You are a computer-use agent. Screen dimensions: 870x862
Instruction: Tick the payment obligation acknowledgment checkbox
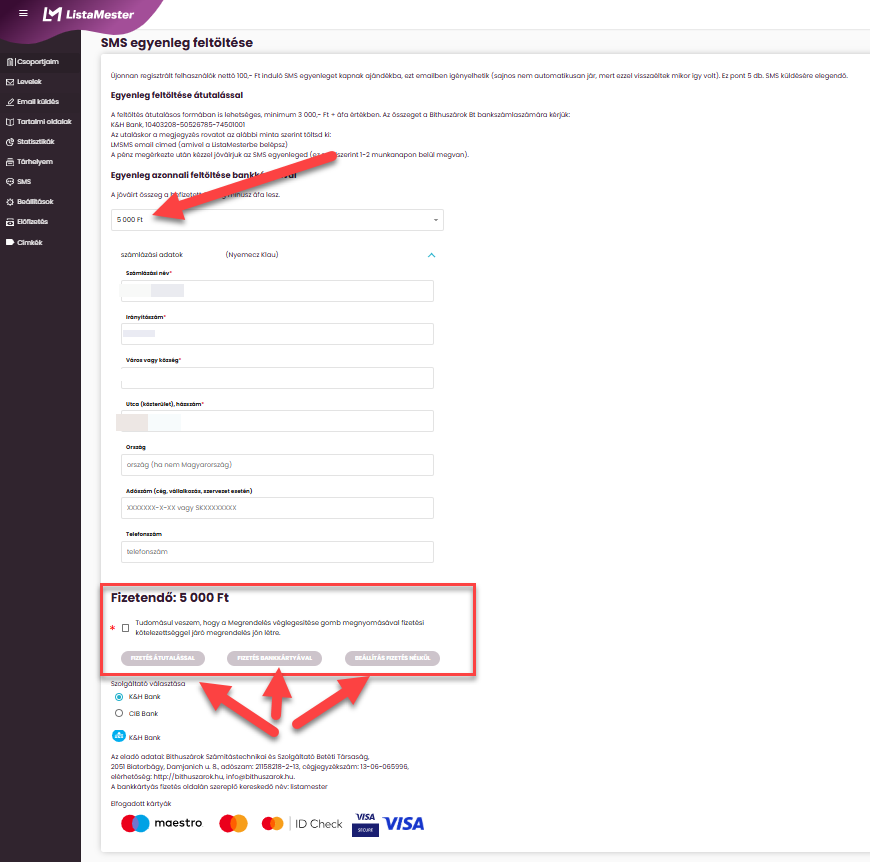coord(125,628)
